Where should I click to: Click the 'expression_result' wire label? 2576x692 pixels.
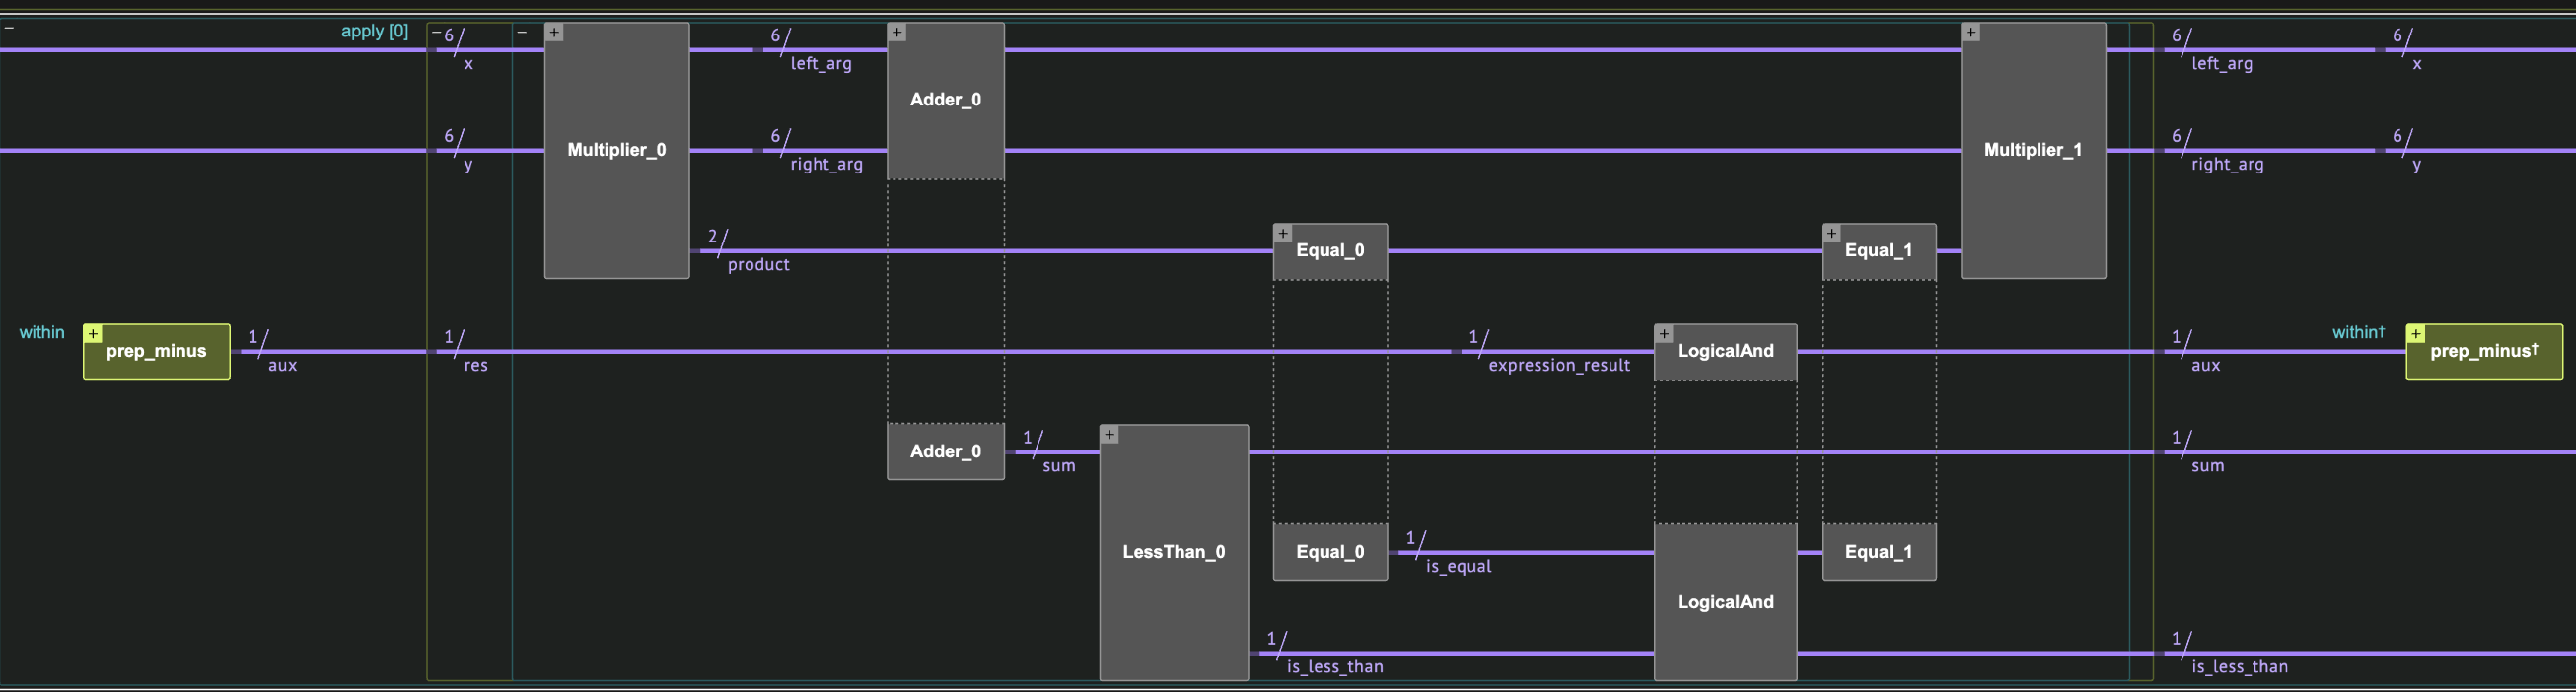coord(1559,366)
